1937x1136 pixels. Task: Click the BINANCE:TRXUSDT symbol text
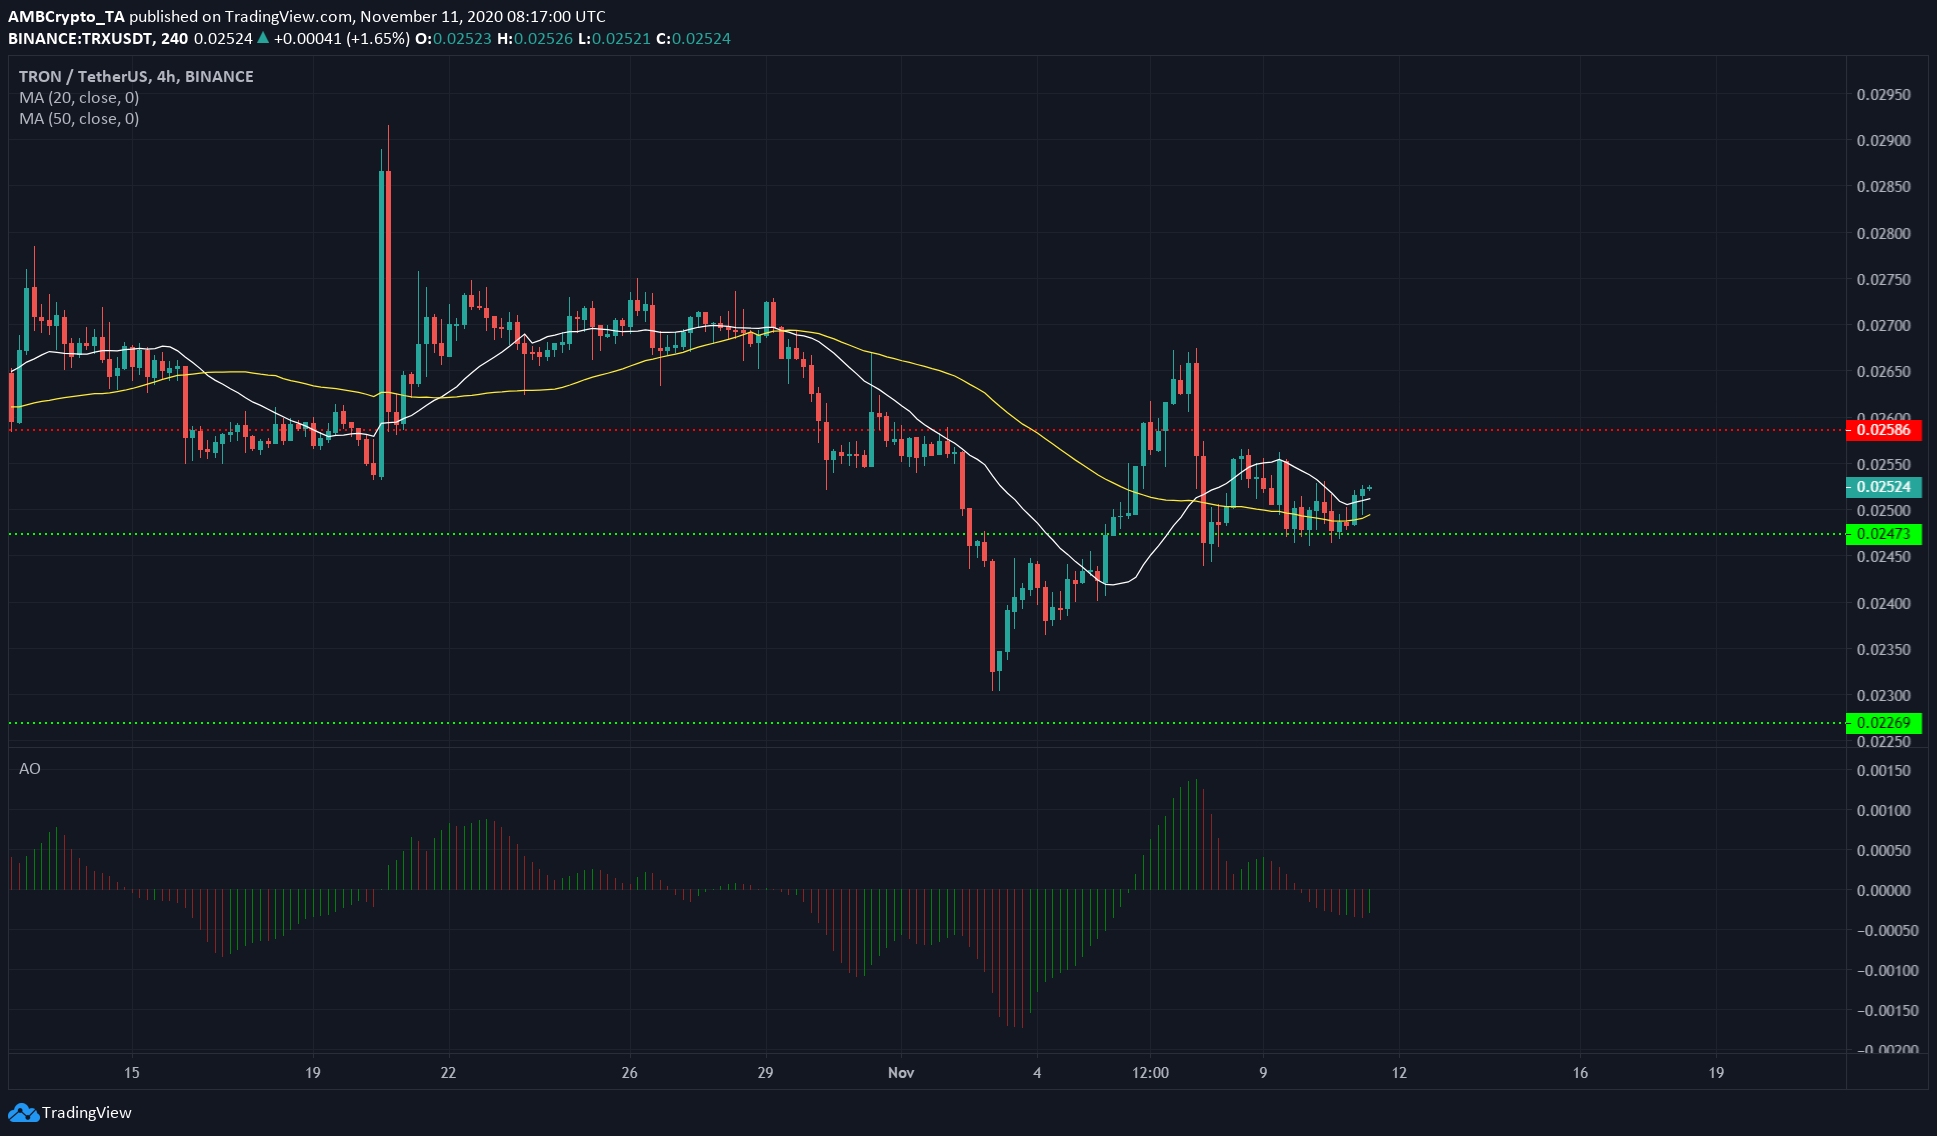tap(81, 38)
